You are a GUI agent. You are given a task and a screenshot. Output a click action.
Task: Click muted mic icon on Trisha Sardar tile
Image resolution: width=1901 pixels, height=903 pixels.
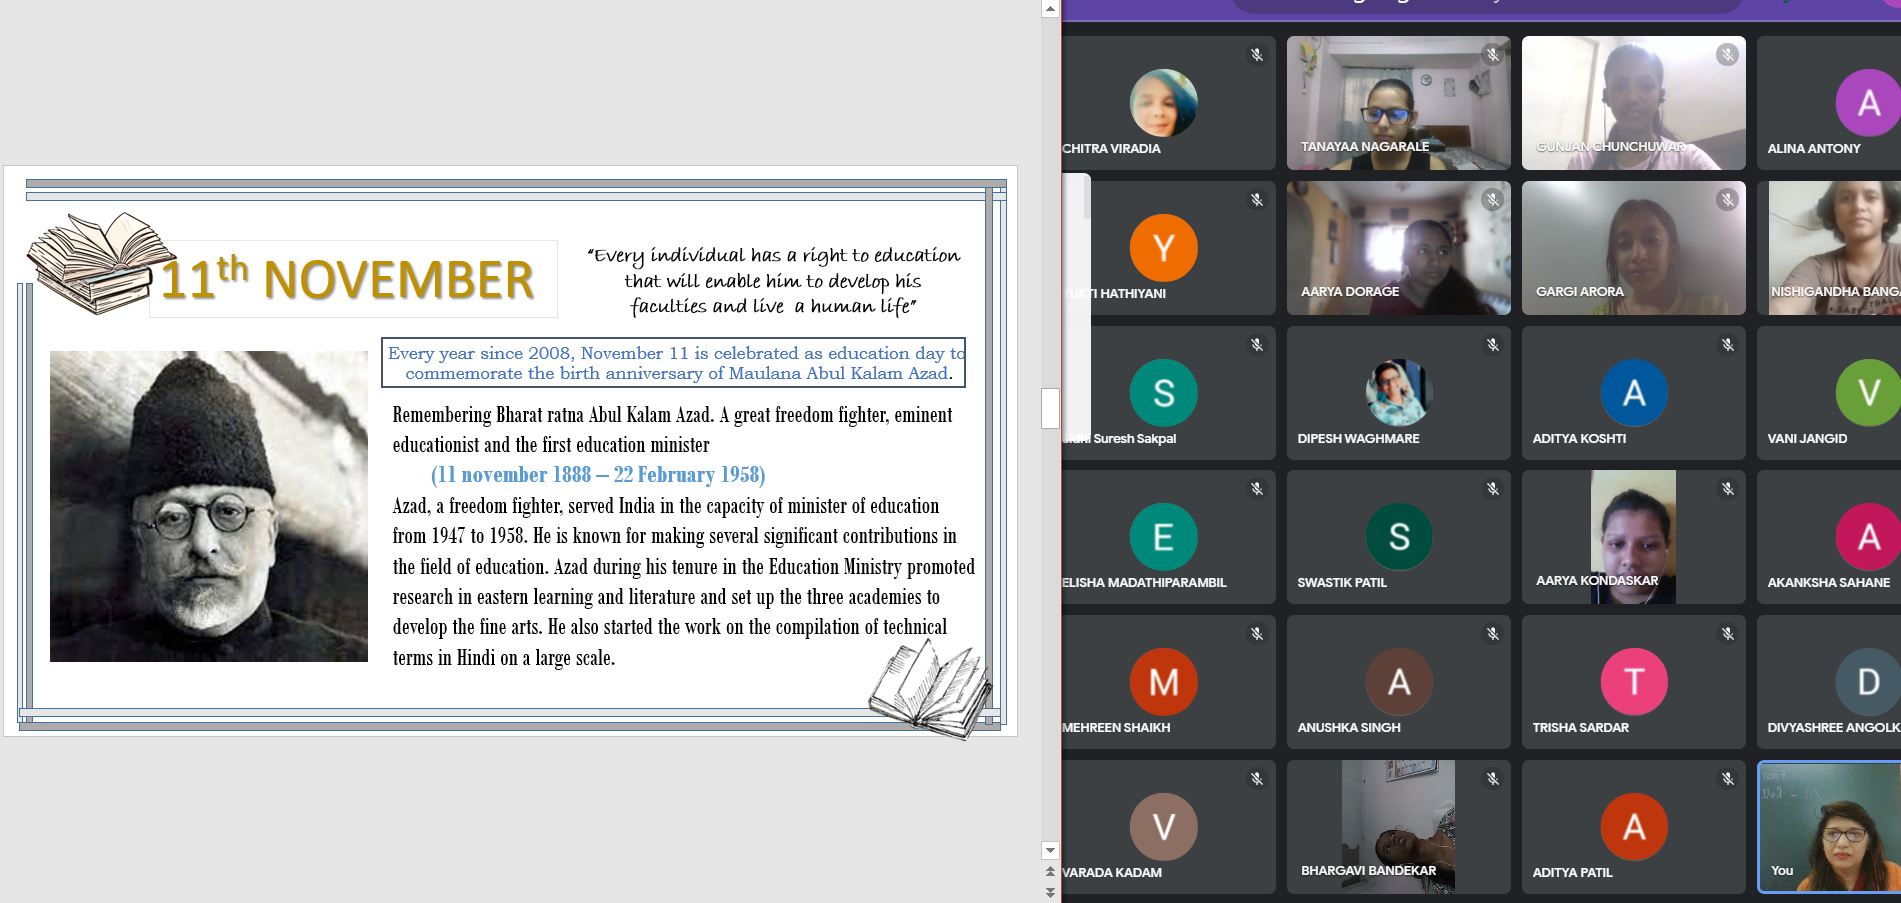1727,634
